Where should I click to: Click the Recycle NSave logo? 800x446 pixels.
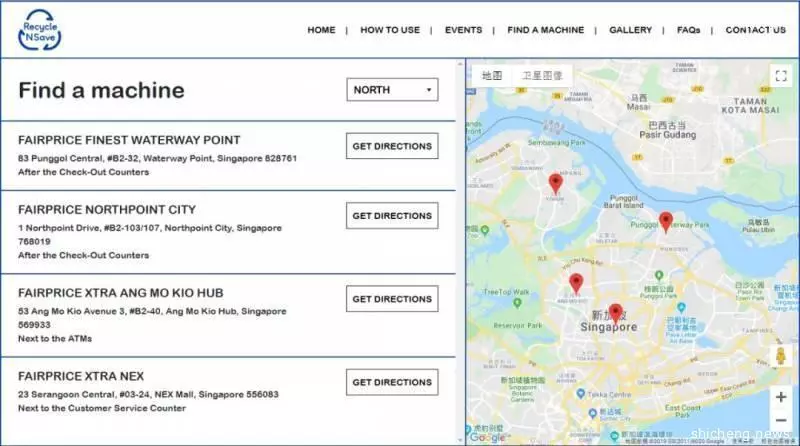pyautogui.click(x=40, y=30)
